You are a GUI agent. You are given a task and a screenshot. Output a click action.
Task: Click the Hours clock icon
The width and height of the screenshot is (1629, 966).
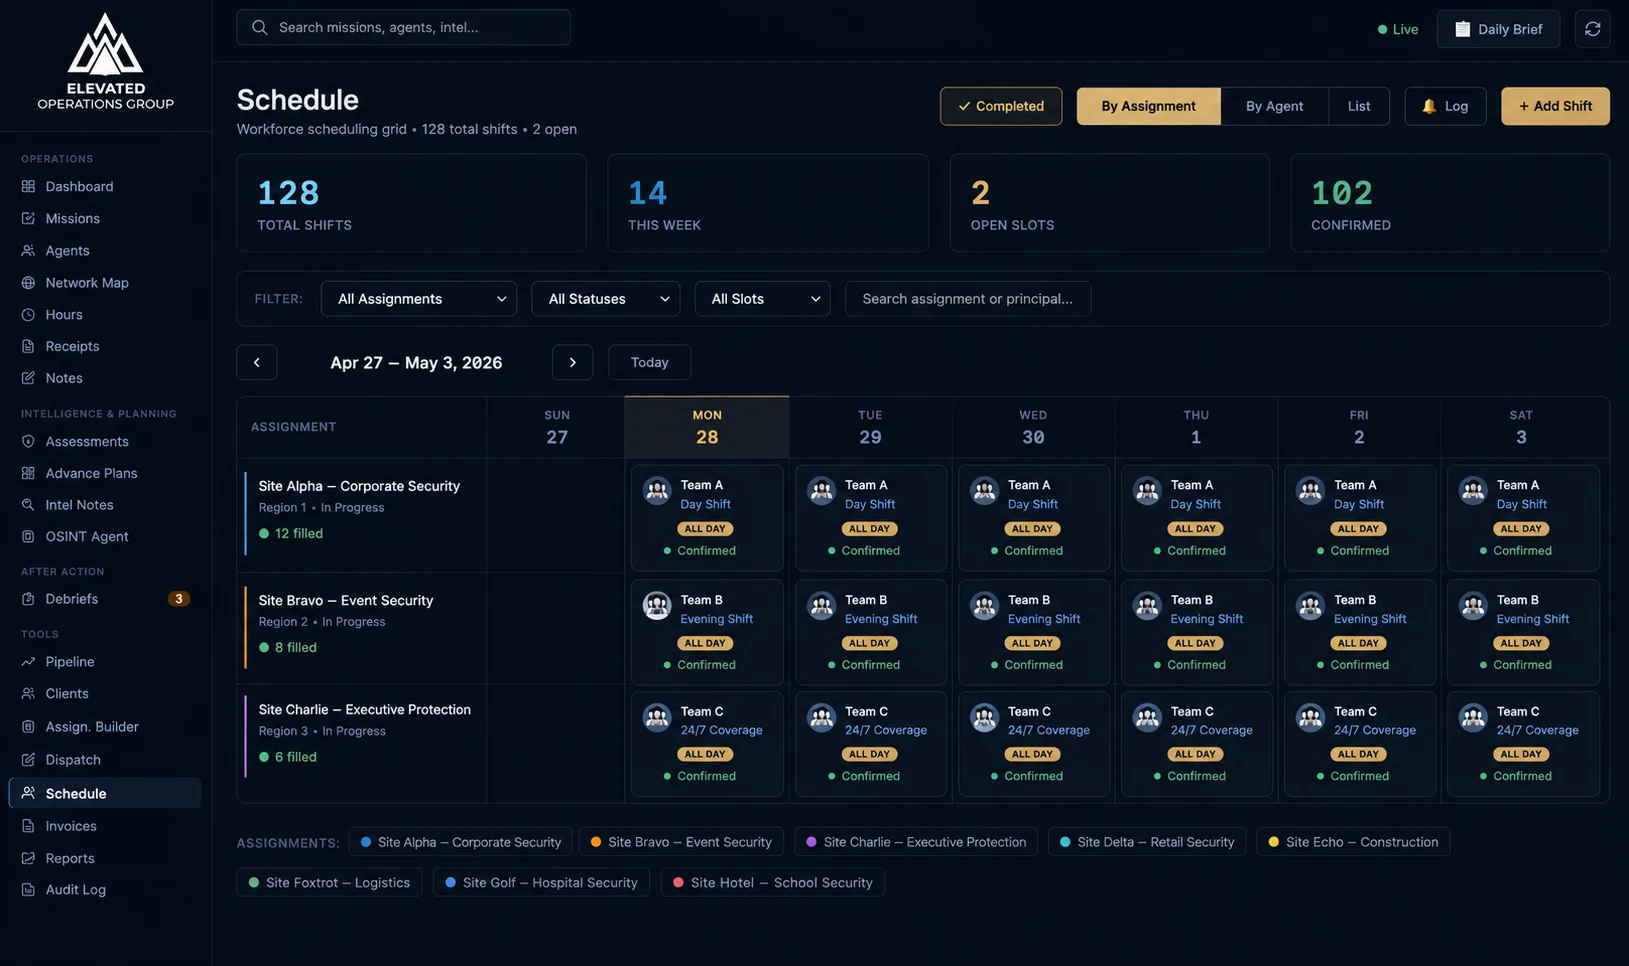coord(28,314)
